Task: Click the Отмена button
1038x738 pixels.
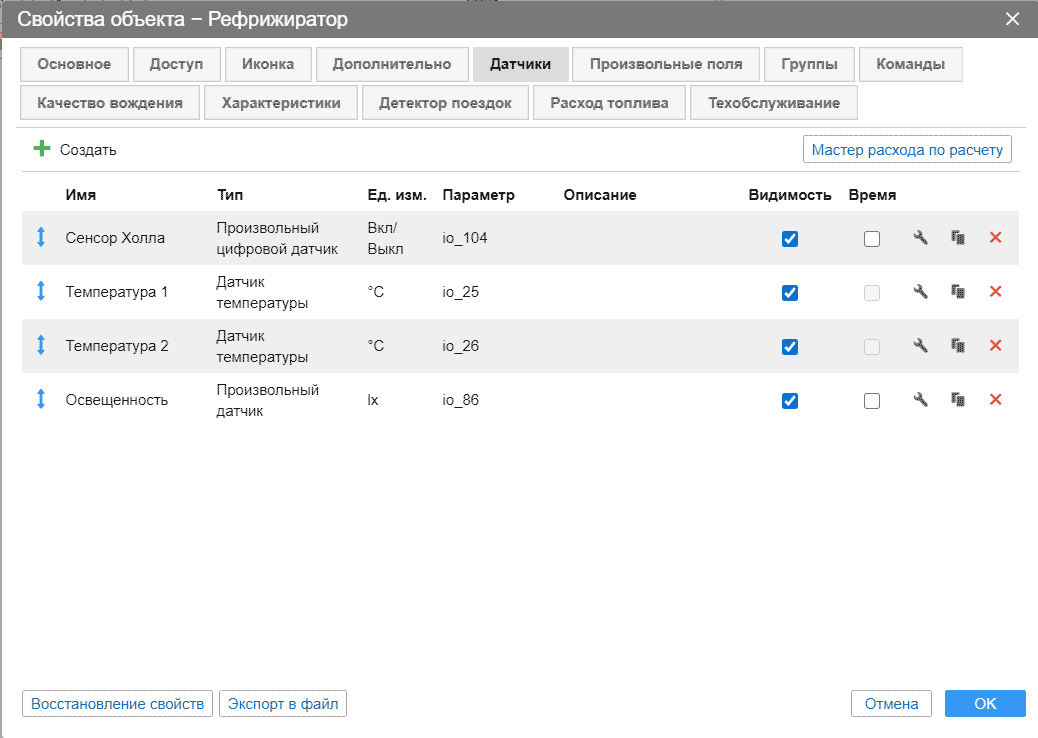Action: click(x=891, y=704)
